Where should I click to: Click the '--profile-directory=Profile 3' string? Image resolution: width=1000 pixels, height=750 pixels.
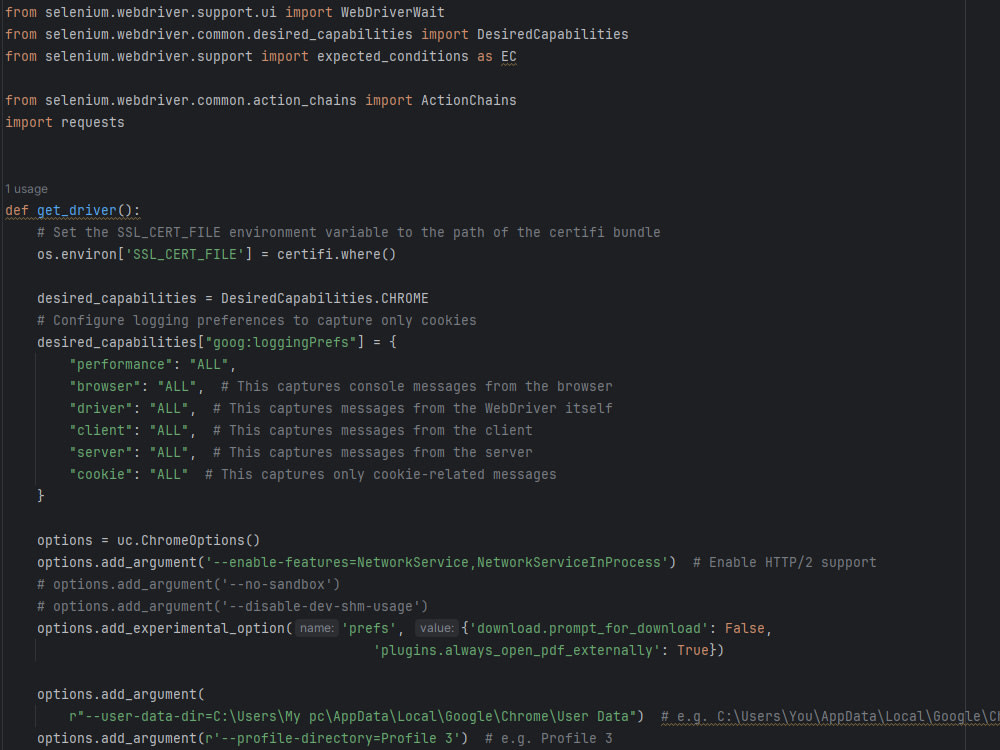(x=332, y=739)
